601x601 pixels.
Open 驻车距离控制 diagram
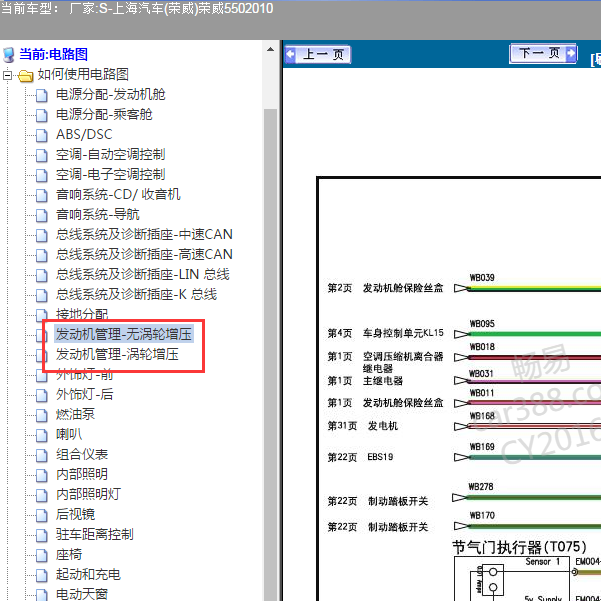click(95, 534)
